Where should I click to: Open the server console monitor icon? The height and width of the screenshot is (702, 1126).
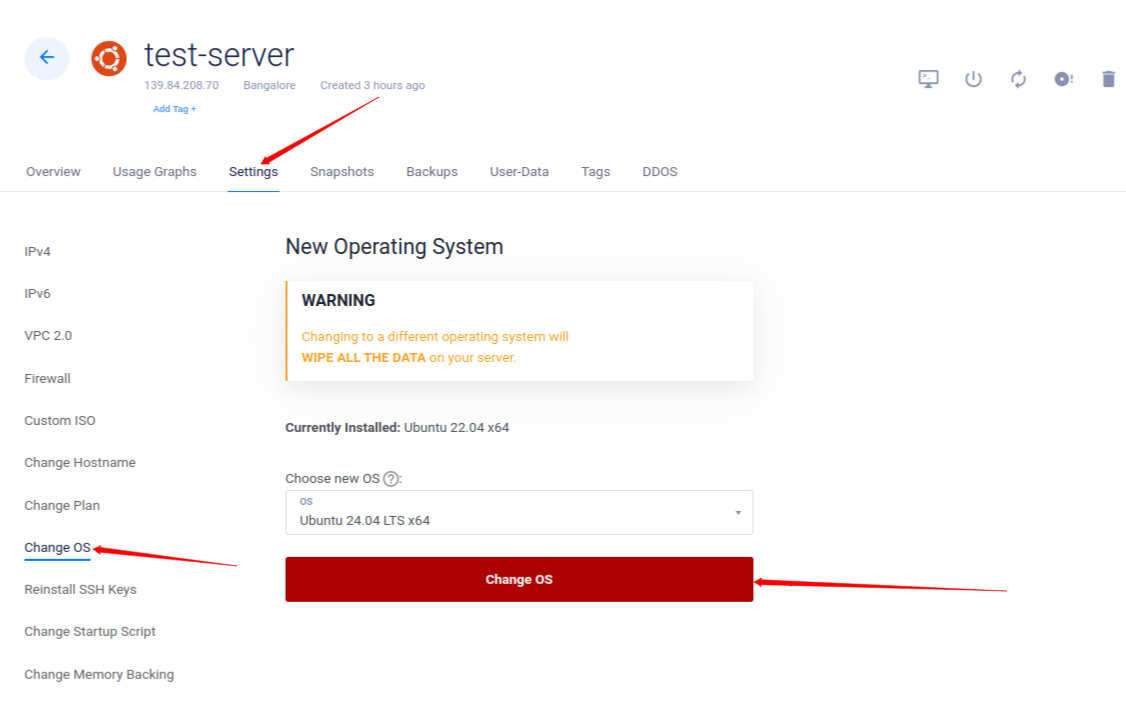tap(929, 79)
